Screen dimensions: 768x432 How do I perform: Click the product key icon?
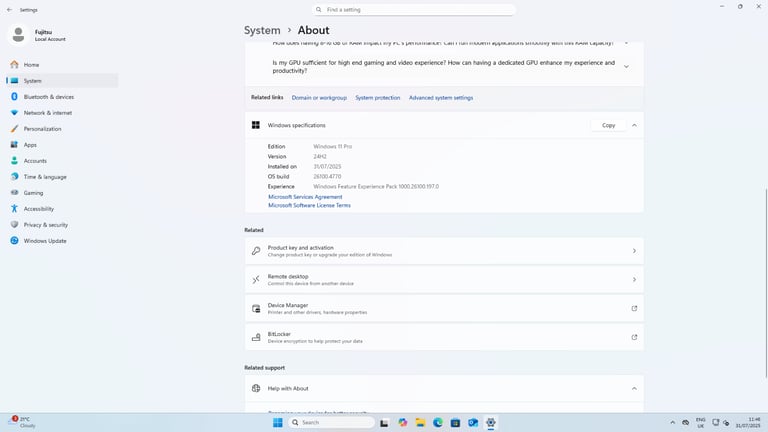[256, 251]
